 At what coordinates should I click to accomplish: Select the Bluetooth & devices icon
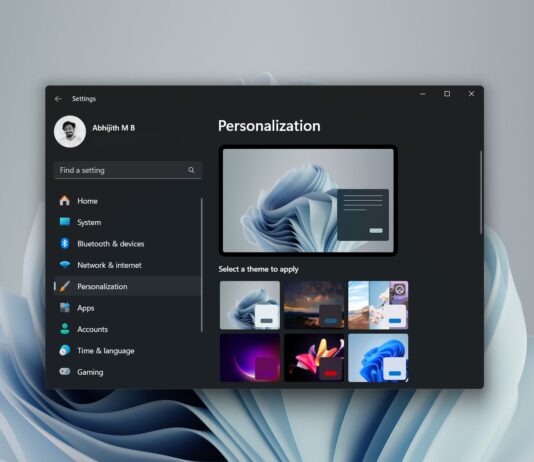click(64, 243)
